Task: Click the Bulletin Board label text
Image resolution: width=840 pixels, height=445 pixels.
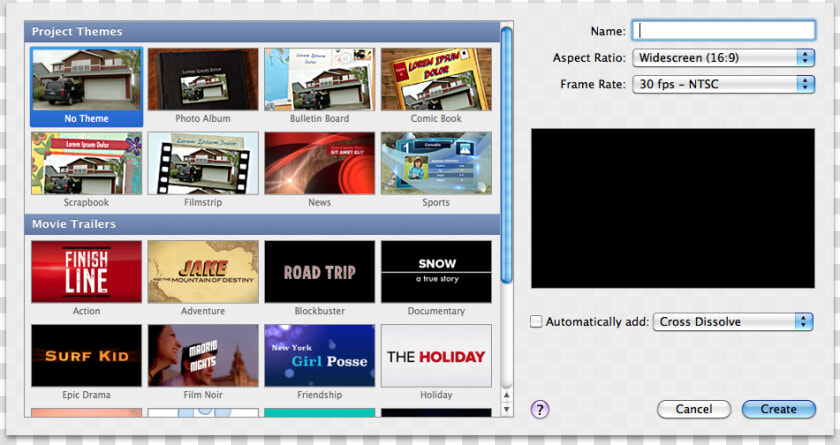Action: [x=319, y=119]
